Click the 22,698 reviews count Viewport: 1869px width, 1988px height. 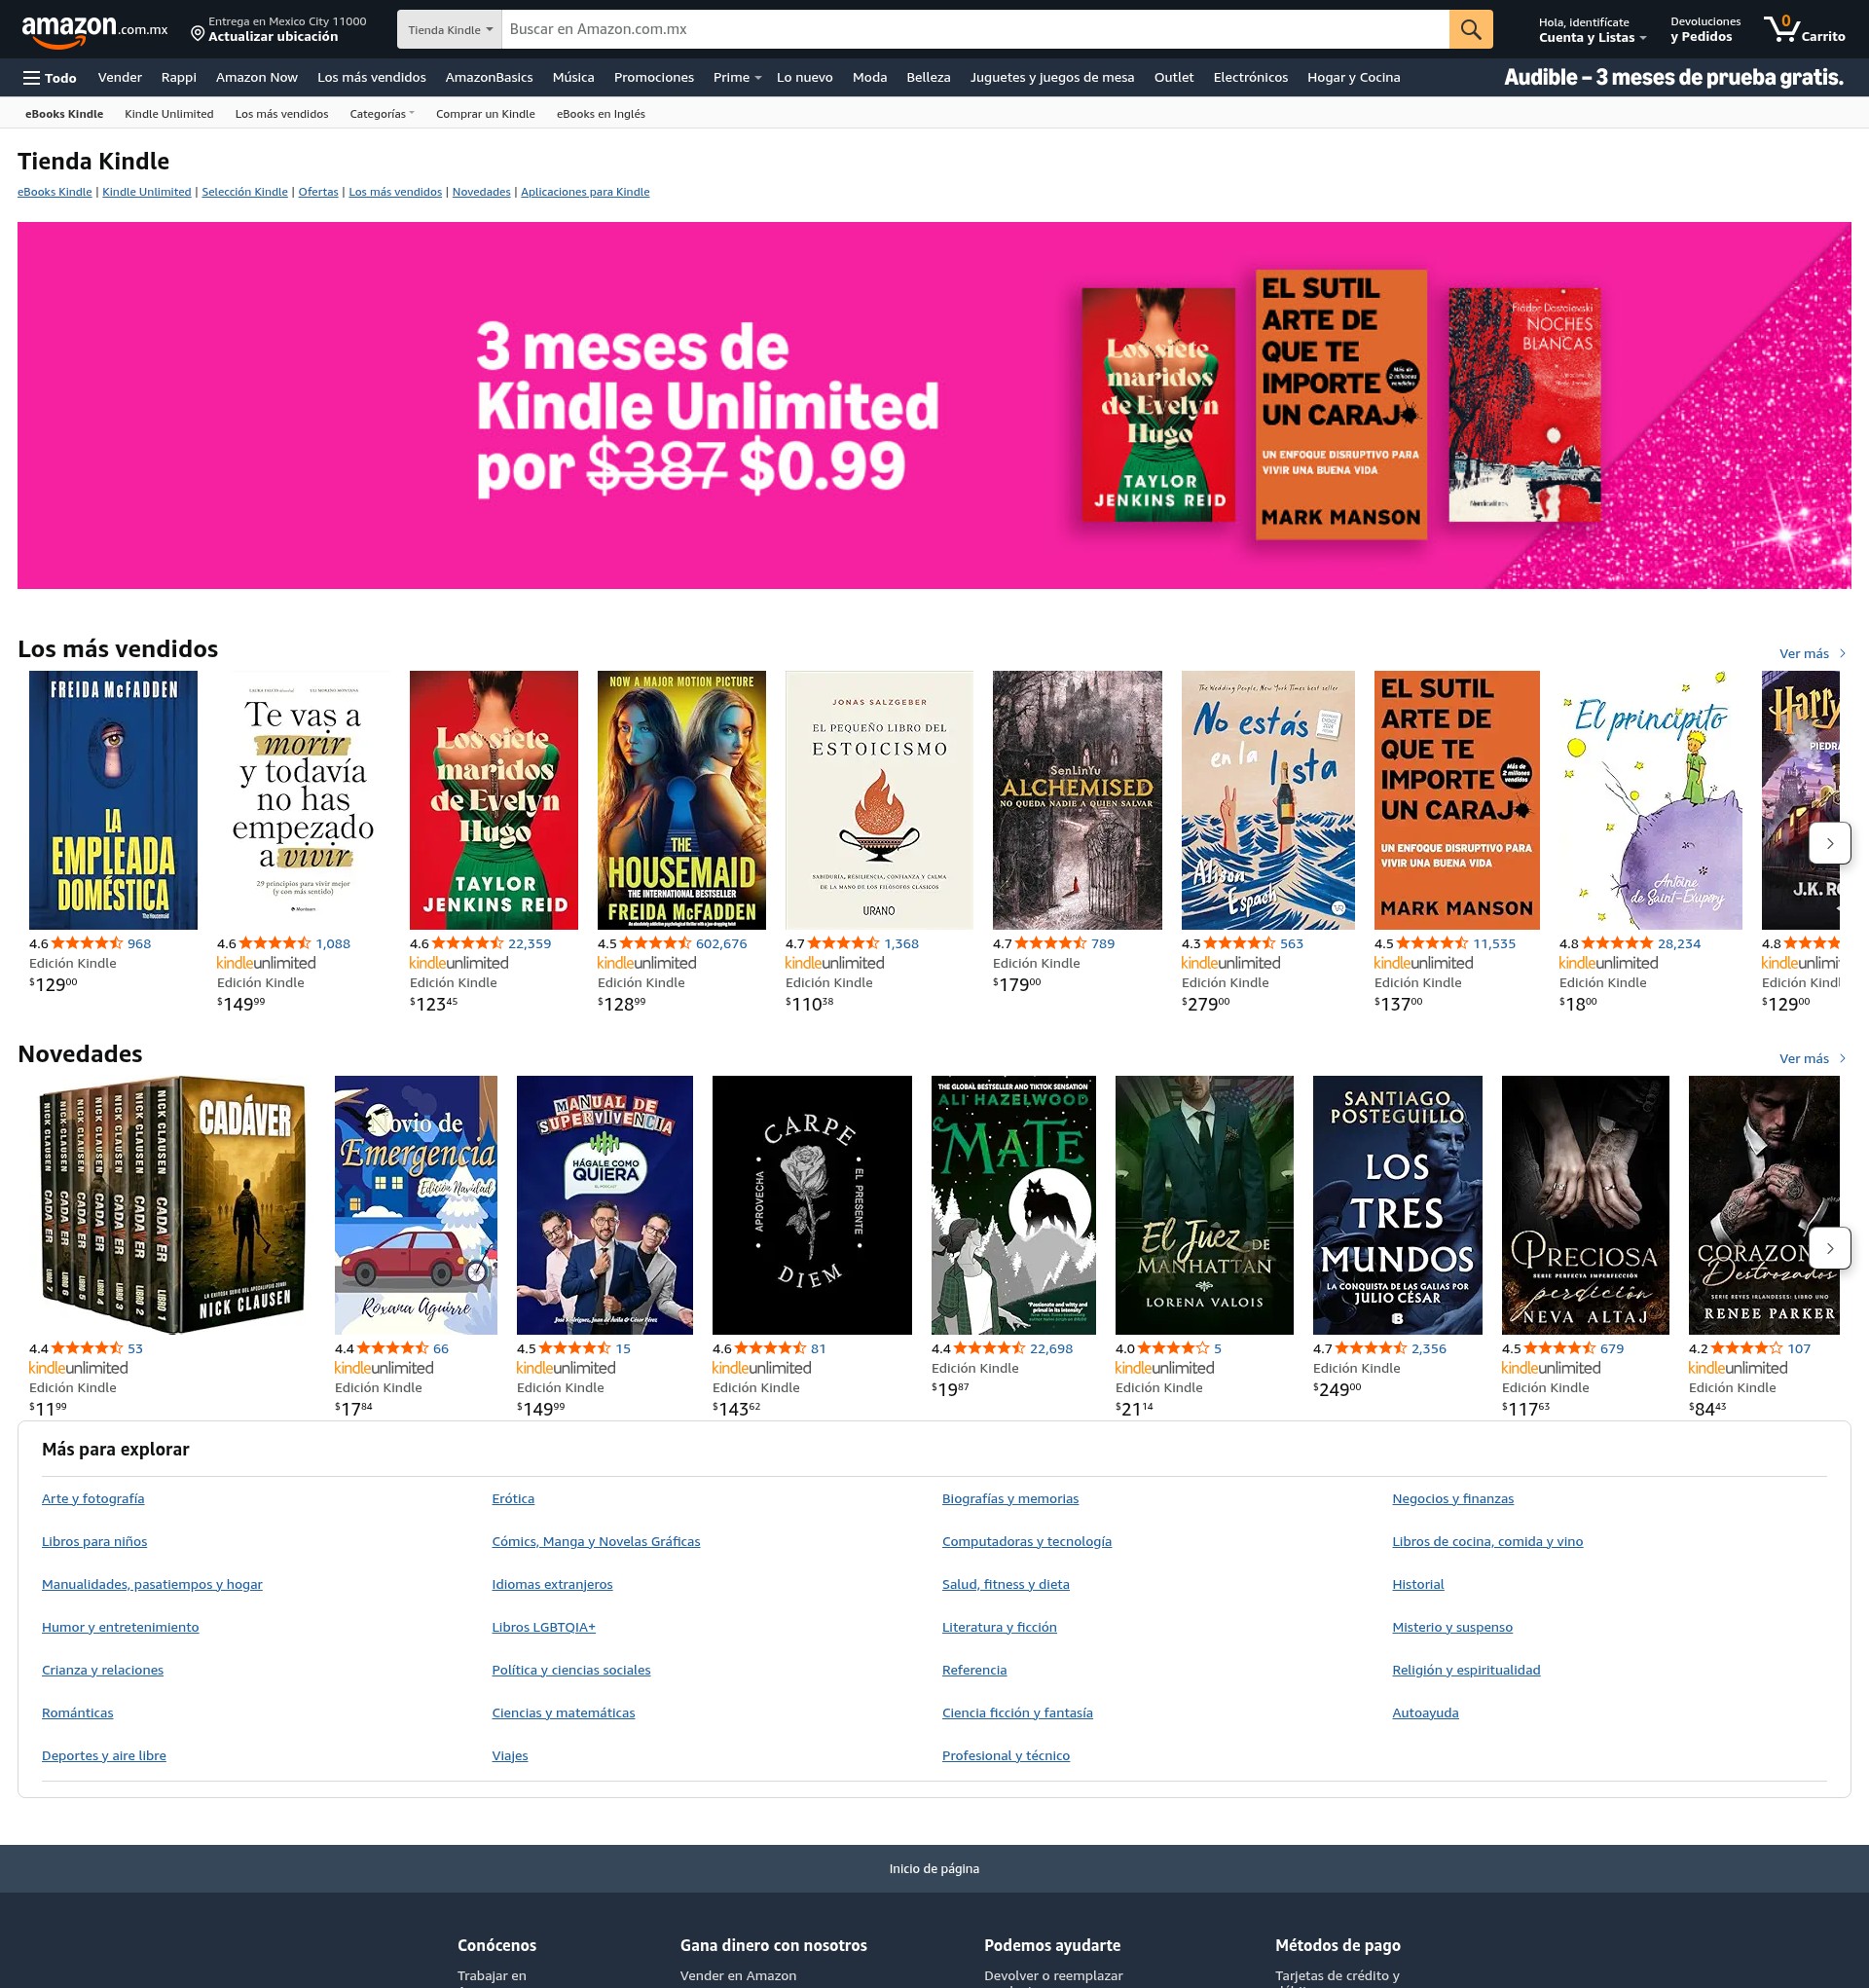(1051, 1348)
